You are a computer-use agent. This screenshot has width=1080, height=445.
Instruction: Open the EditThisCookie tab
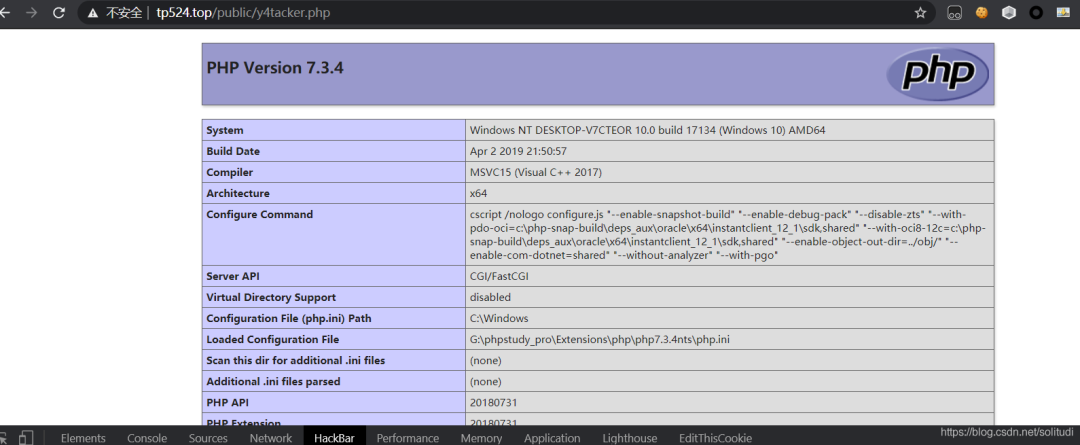coord(715,438)
